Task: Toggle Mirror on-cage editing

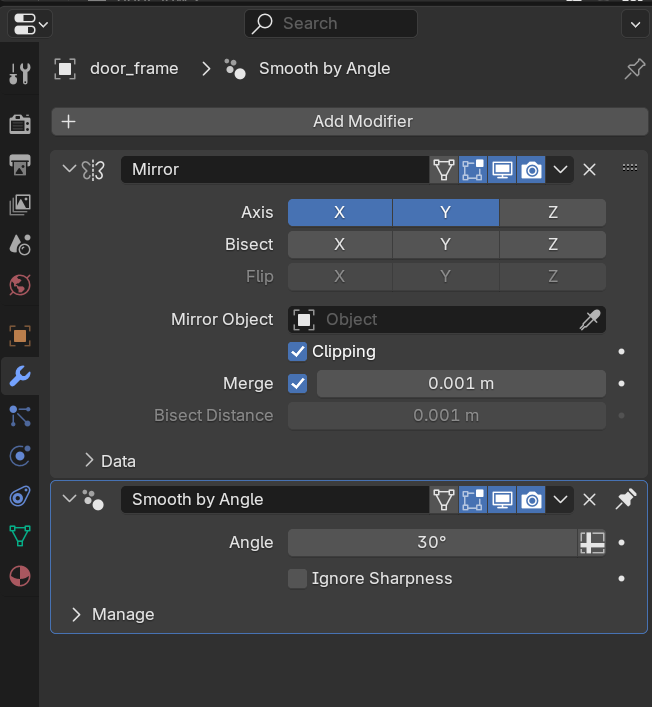Action: [444, 170]
